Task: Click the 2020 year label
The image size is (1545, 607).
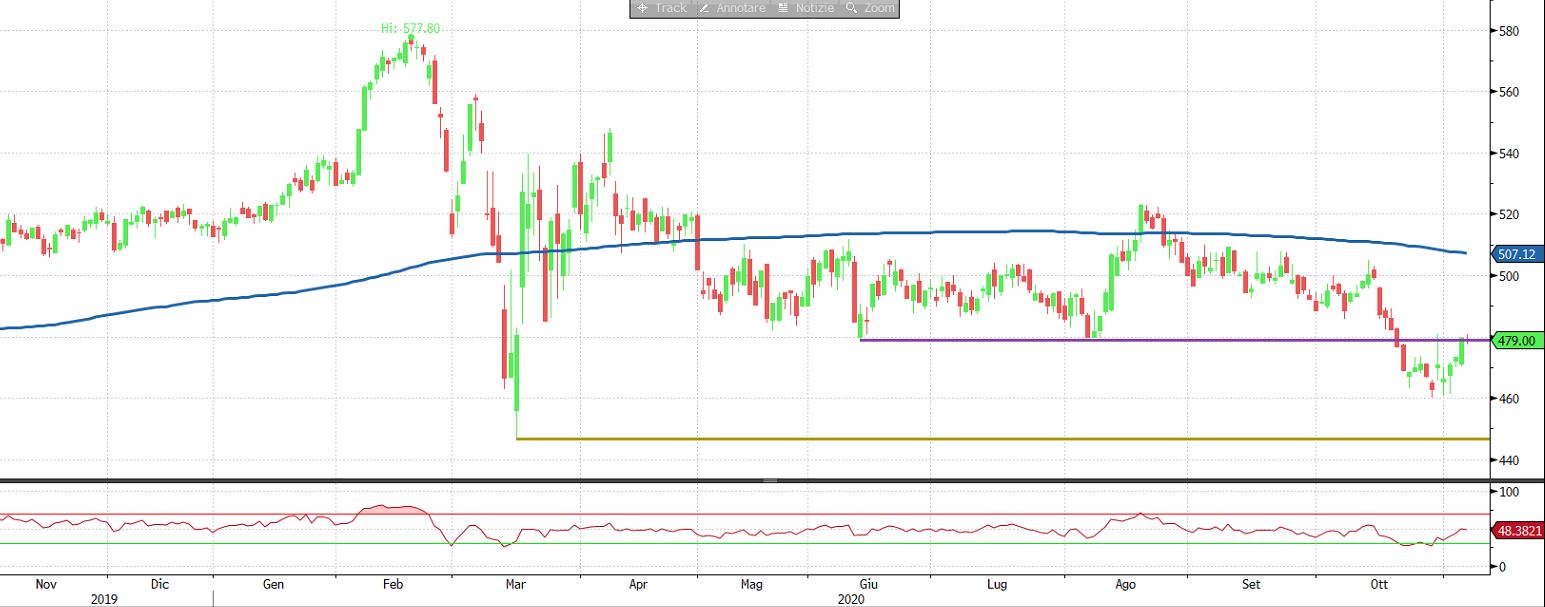Action: coord(853,599)
